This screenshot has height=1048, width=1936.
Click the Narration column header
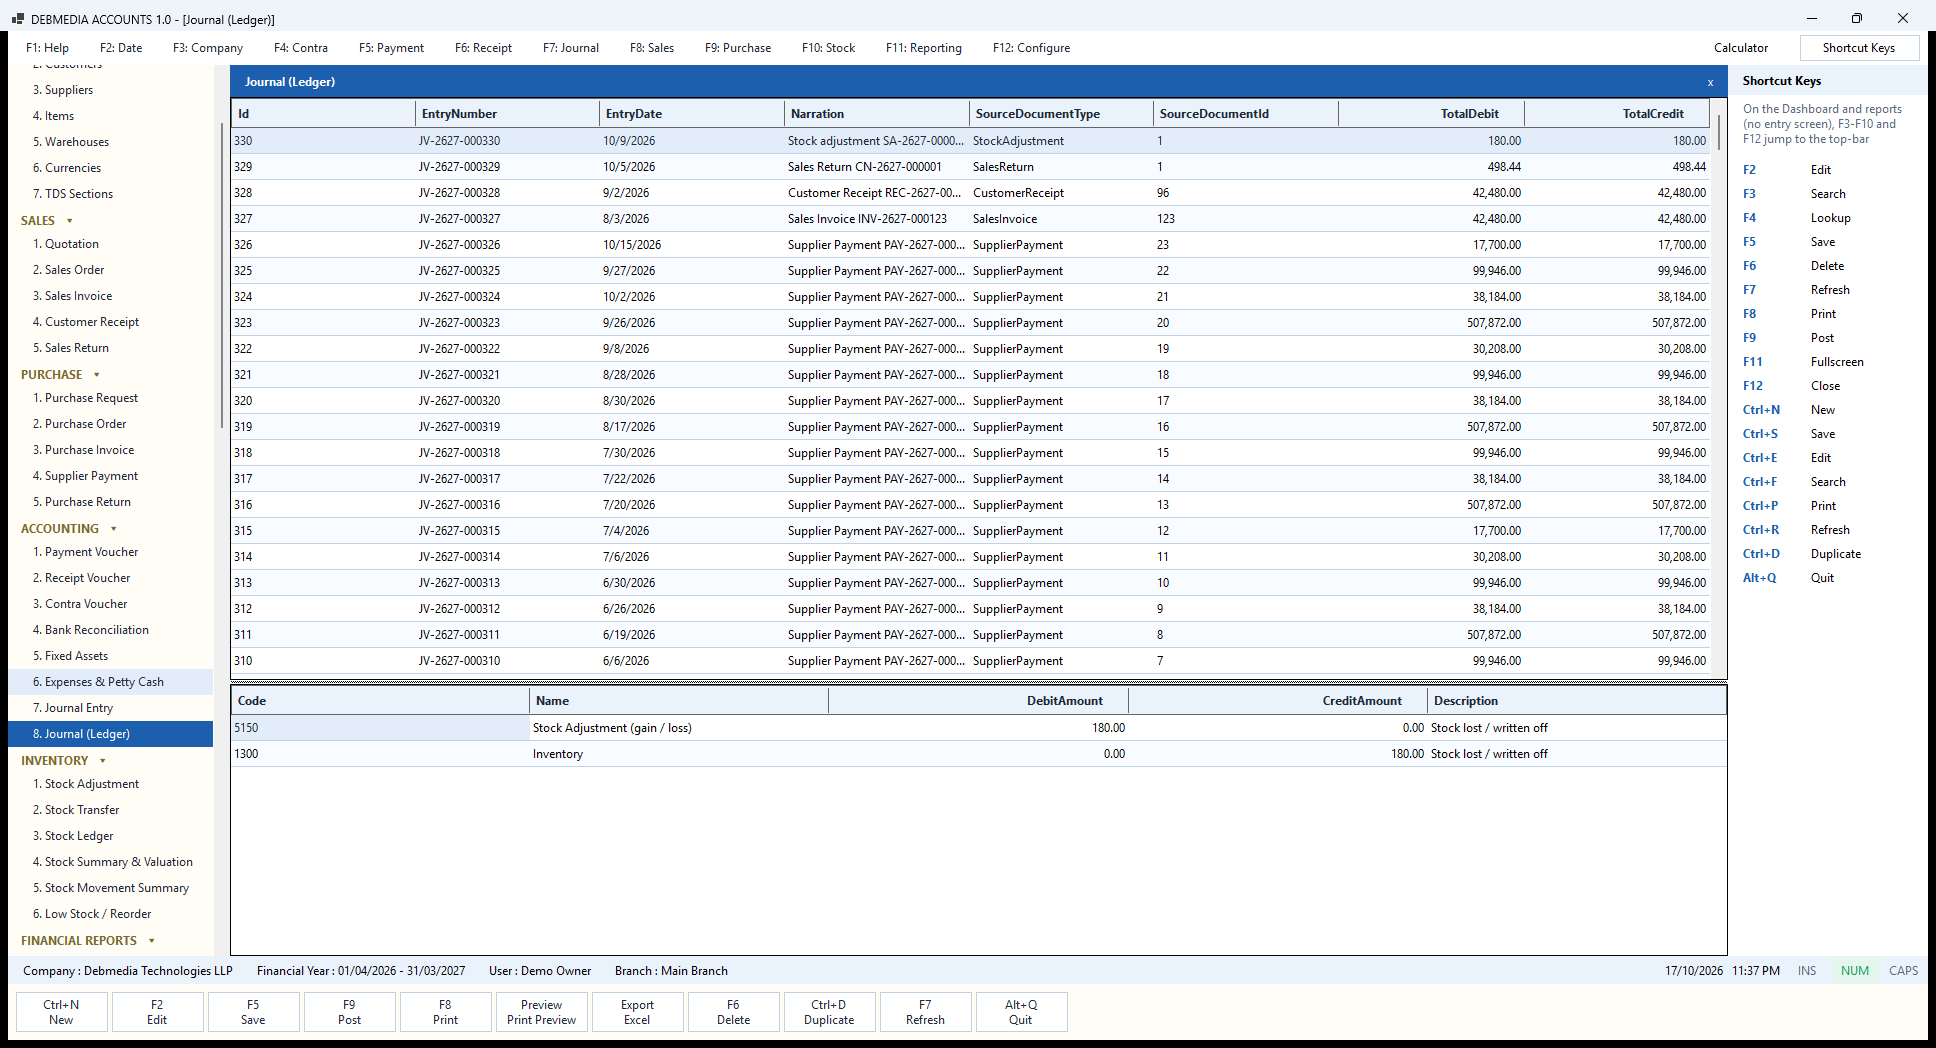[877, 114]
